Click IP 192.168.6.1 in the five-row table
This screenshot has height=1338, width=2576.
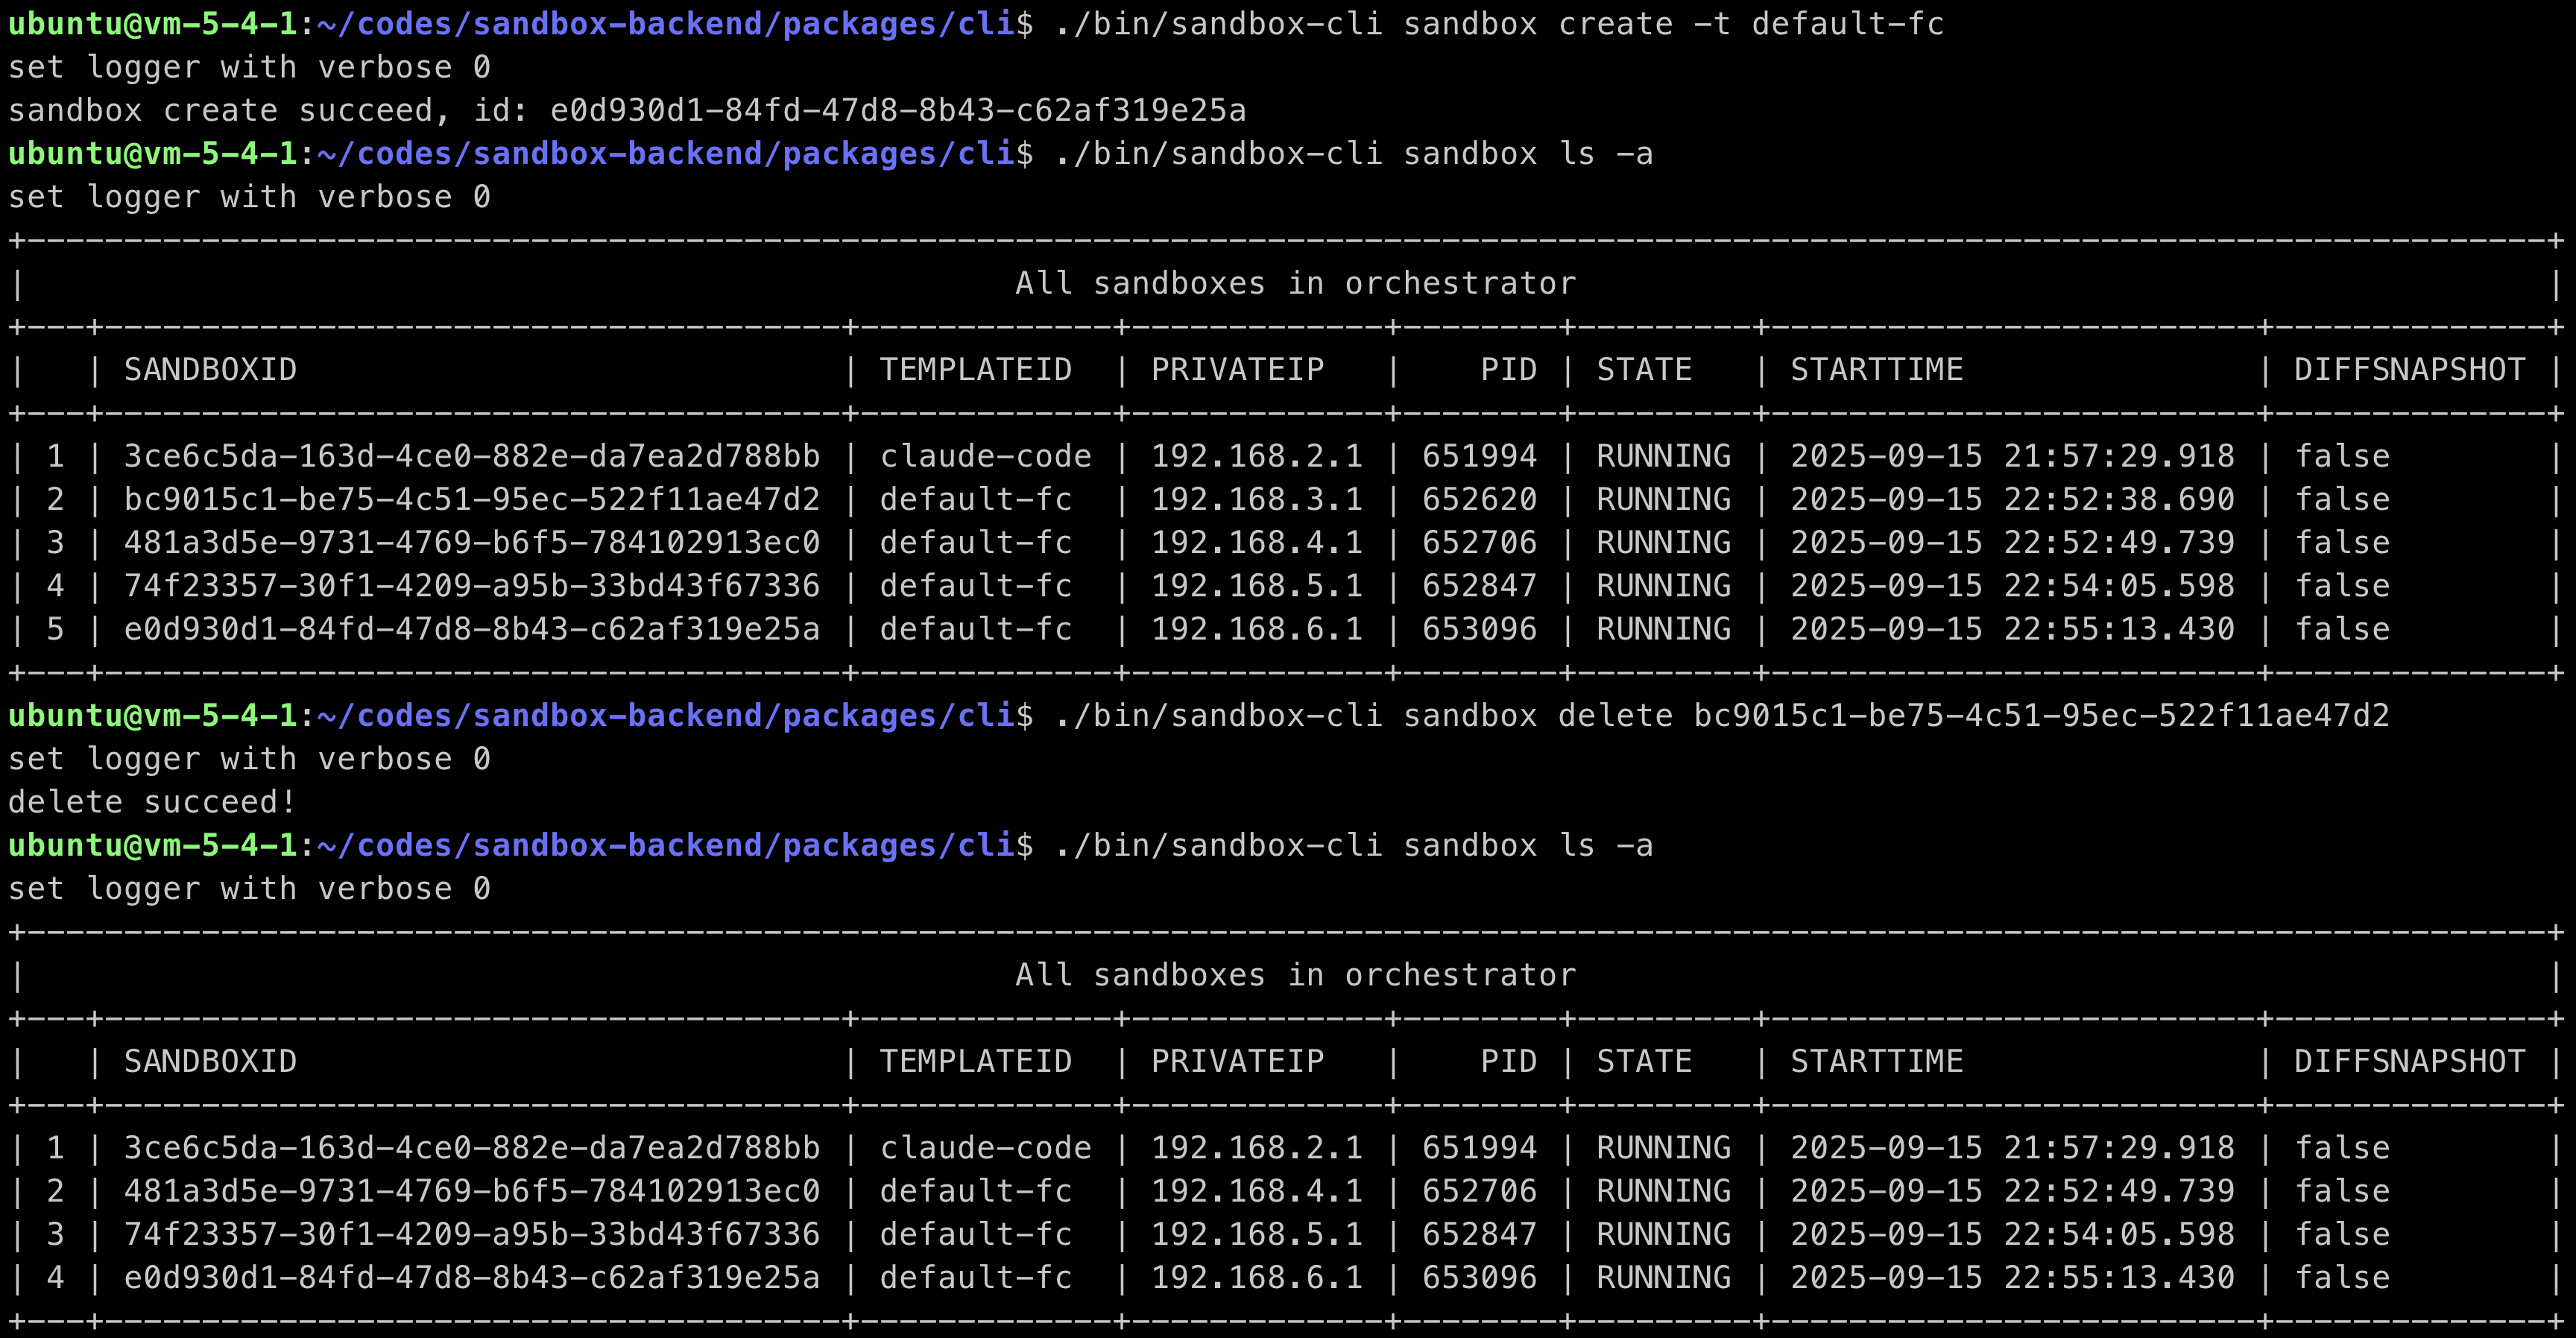pyautogui.click(x=1257, y=629)
